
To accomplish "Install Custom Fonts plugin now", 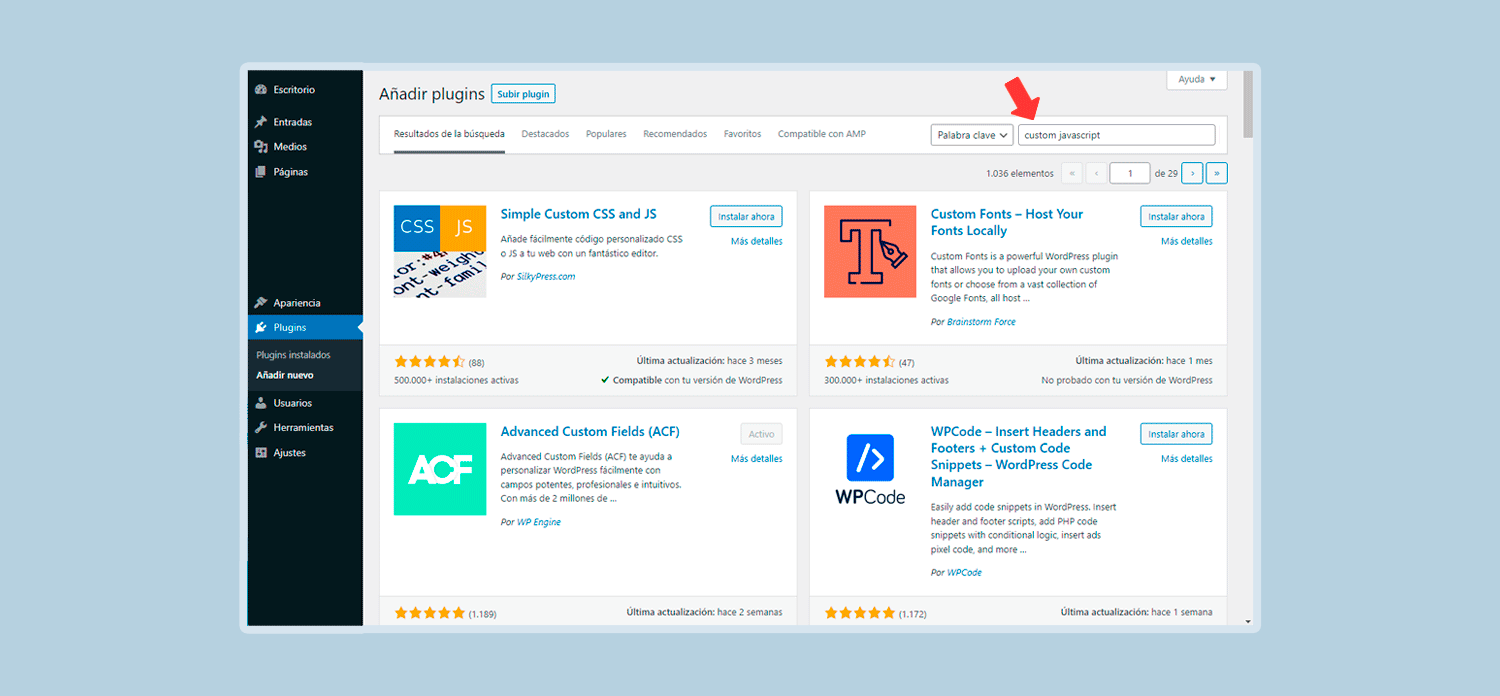I will [x=1176, y=216].
